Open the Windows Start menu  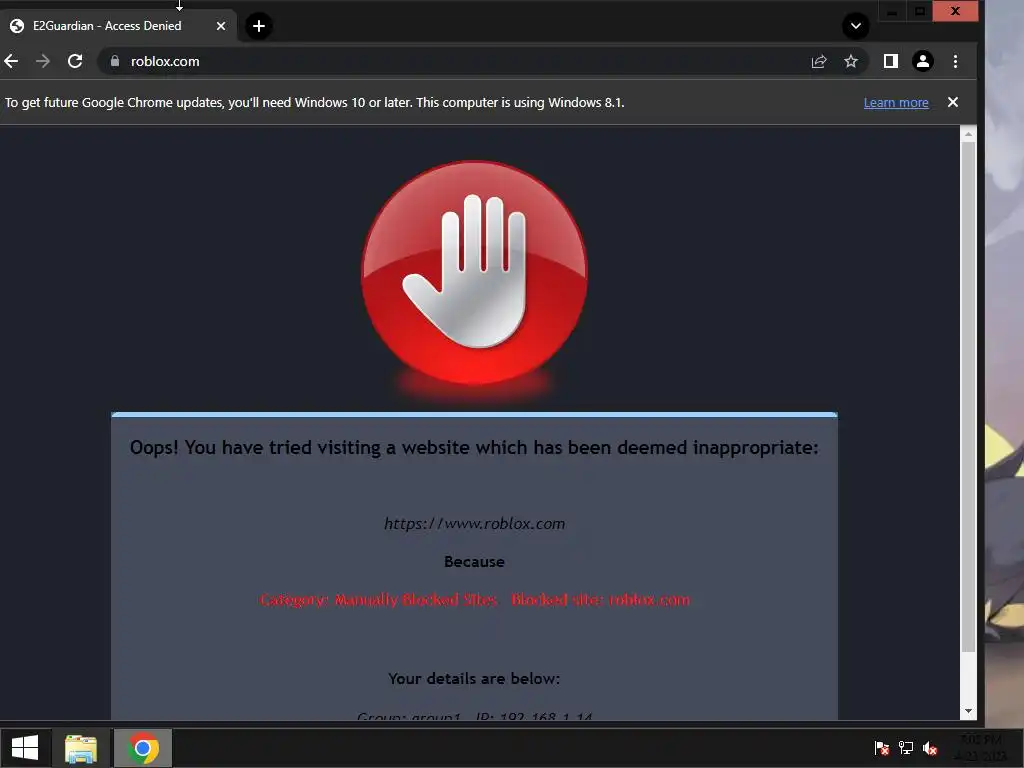pyautogui.click(x=25, y=748)
